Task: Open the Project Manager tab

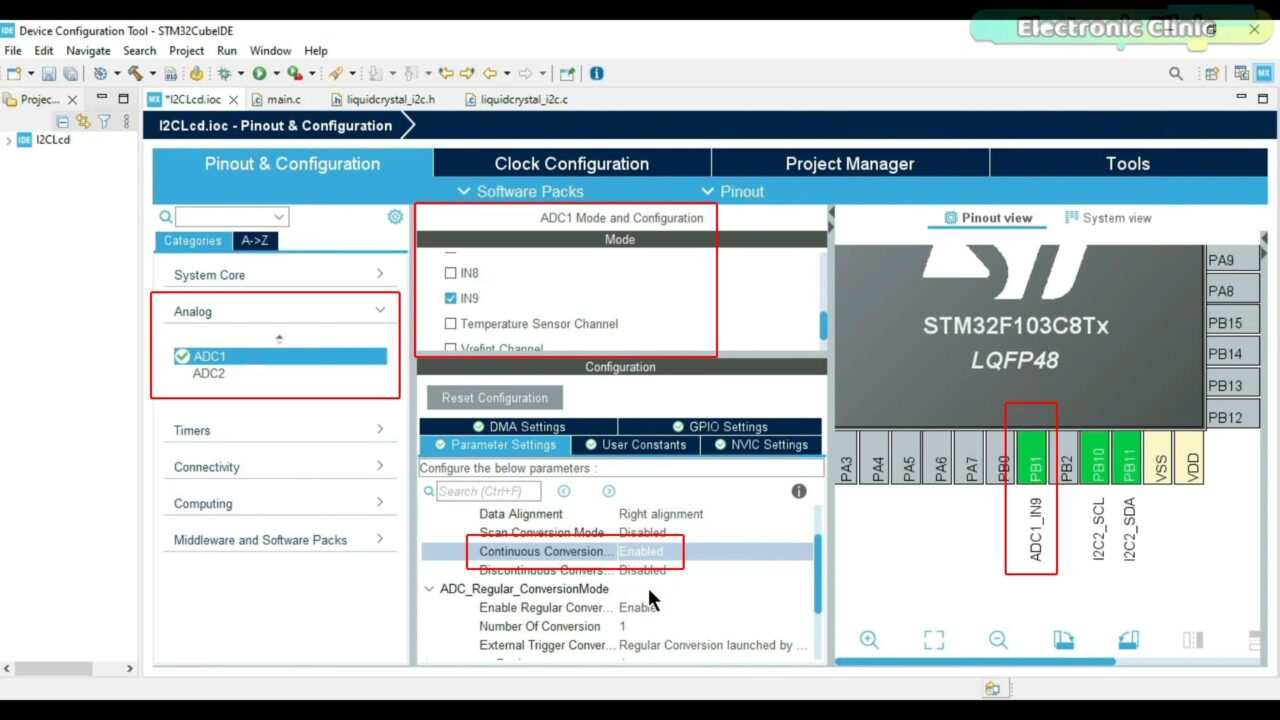Action: pyautogui.click(x=850, y=164)
